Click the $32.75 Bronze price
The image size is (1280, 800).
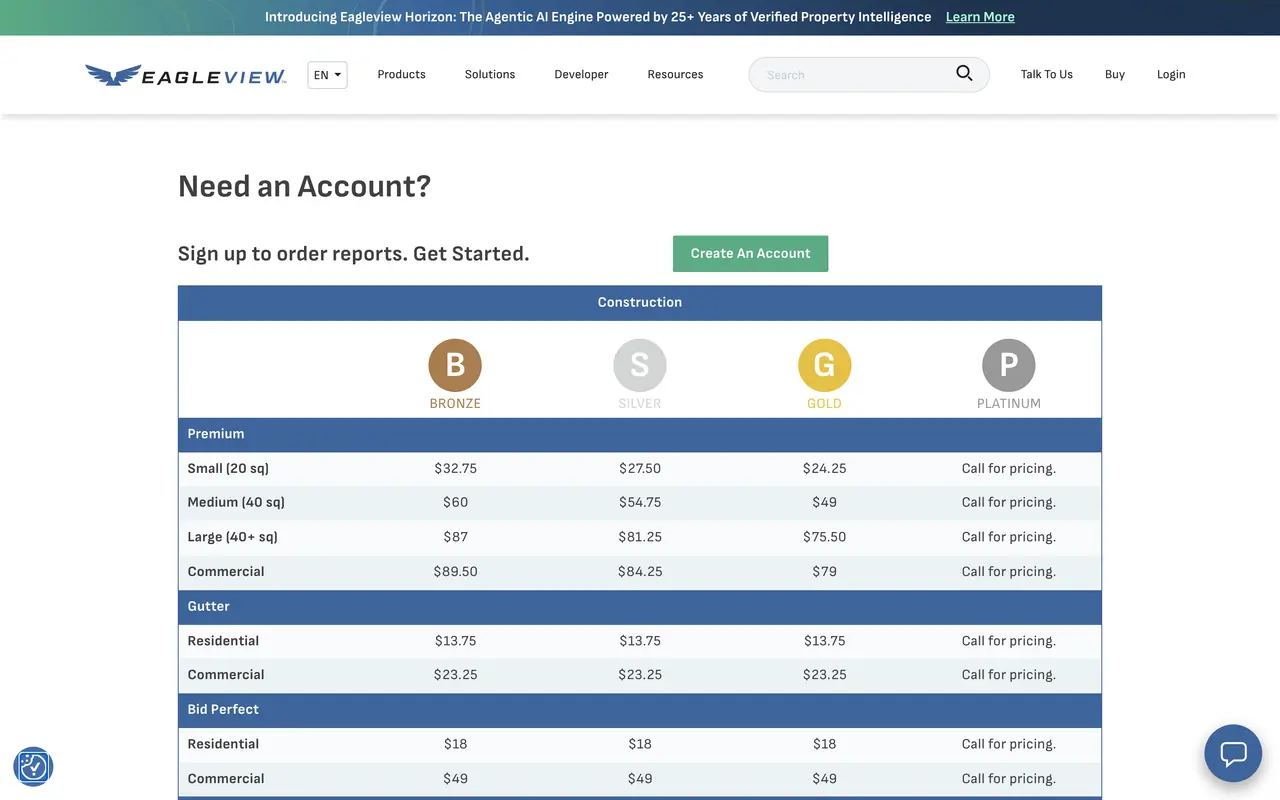pos(455,468)
